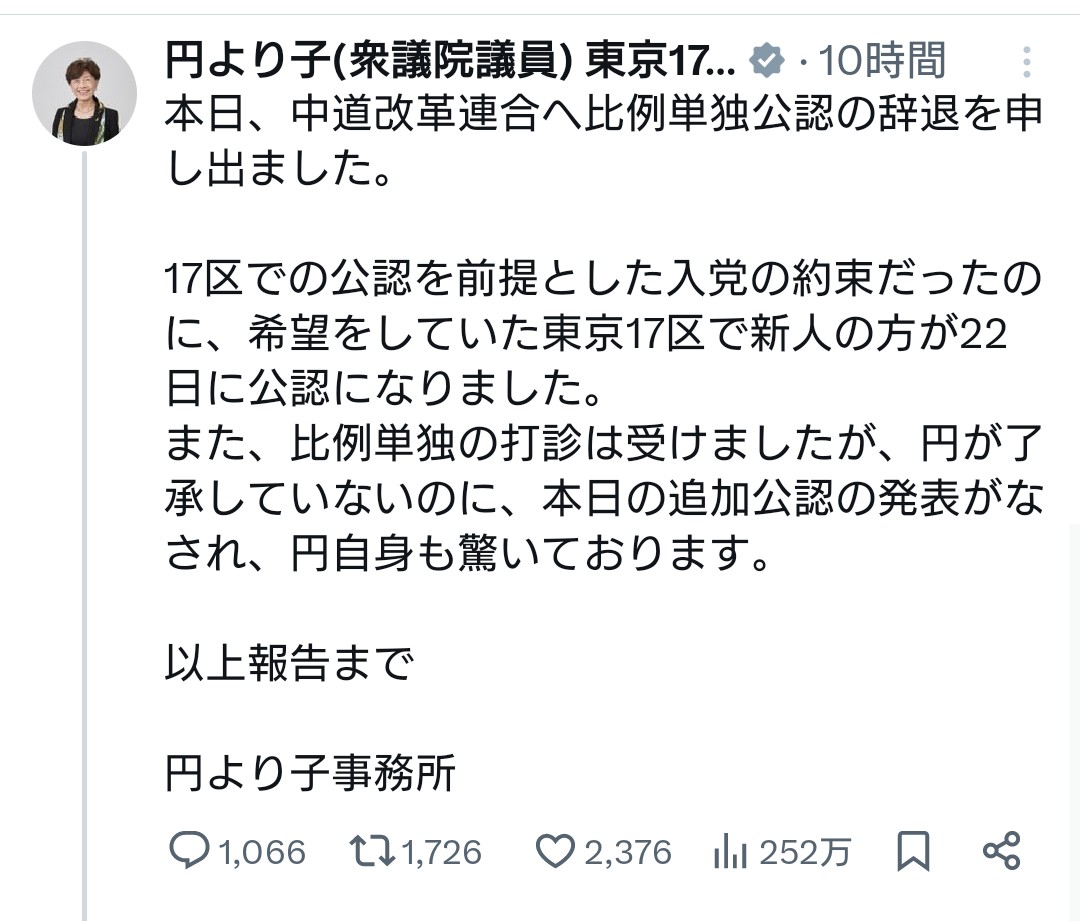
Task: Share the post using share icon
Action: (x=1001, y=851)
